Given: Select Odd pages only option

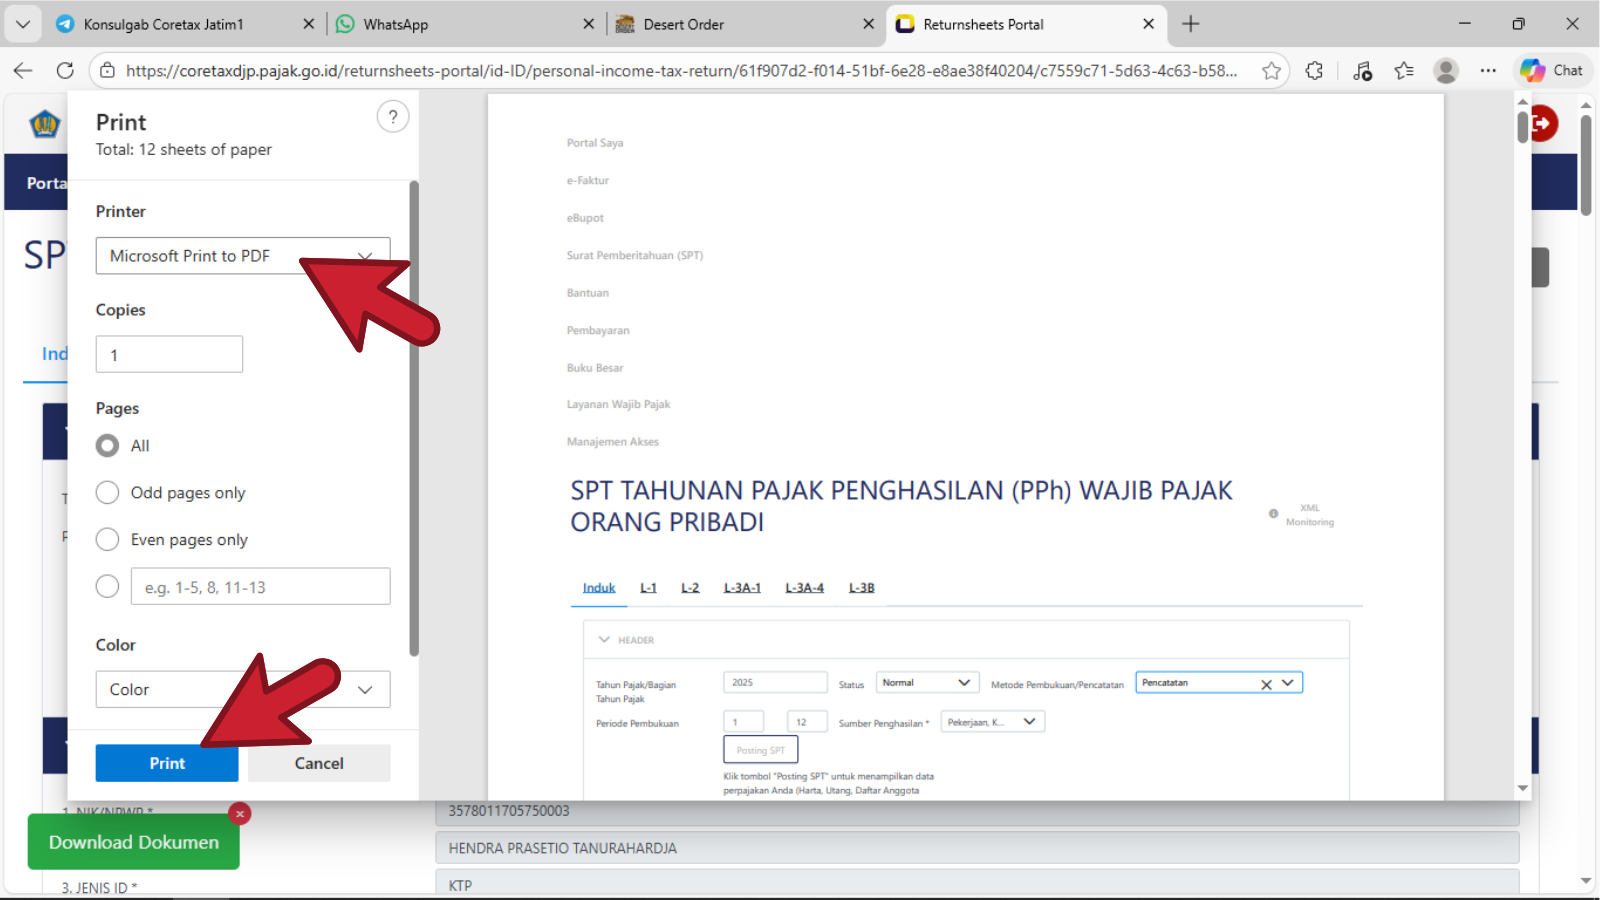Looking at the screenshot, I should pyautogui.click(x=108, y=493).
